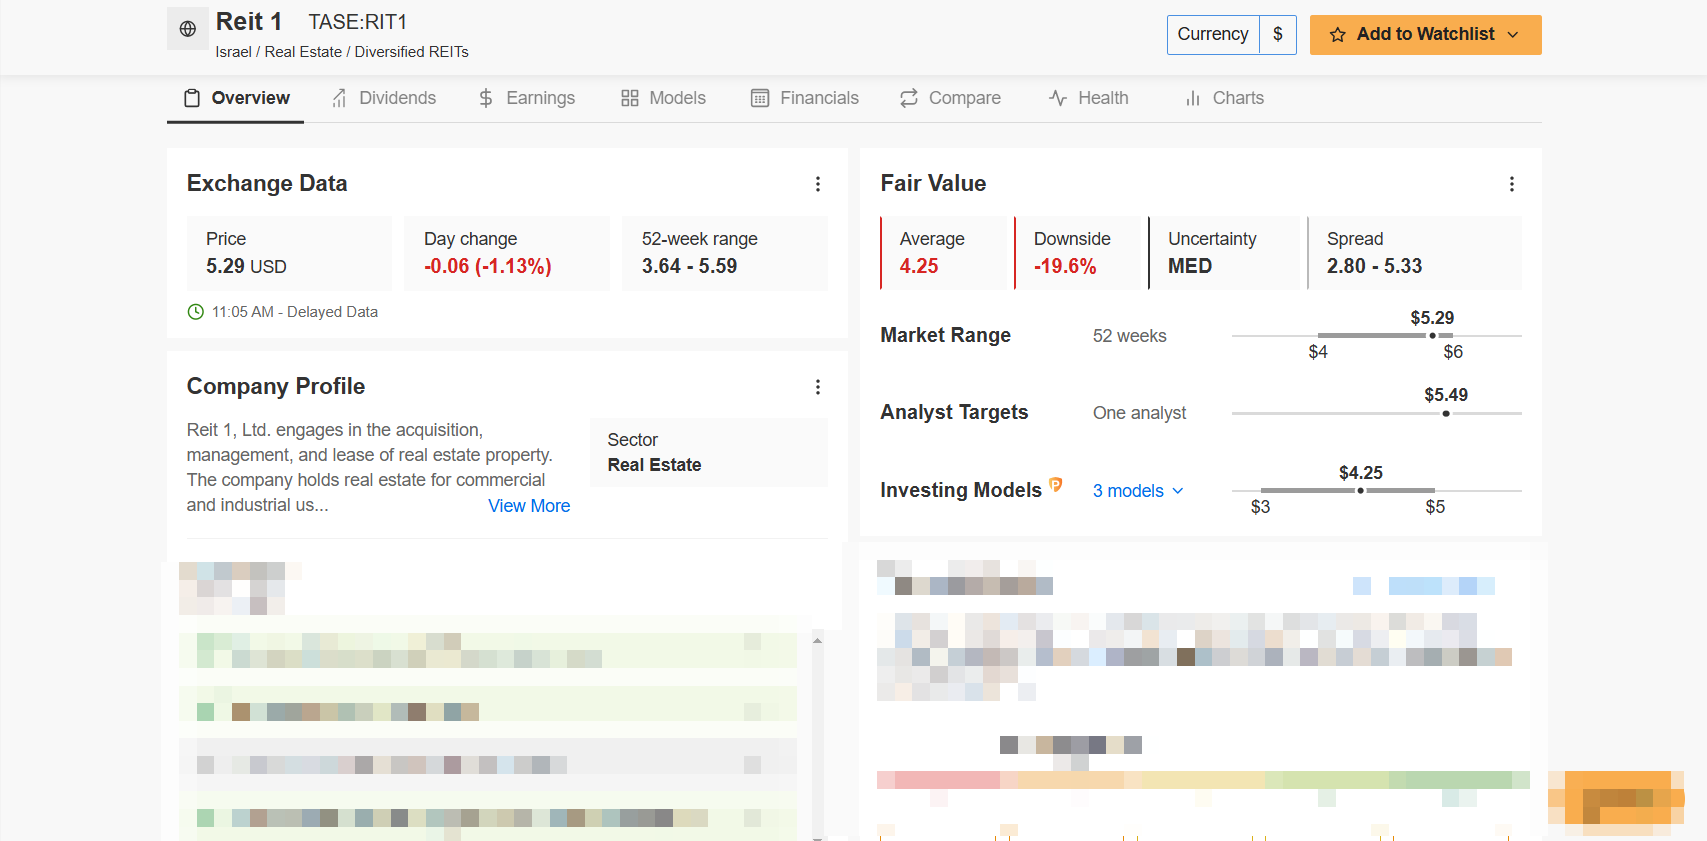Click the Financials calendar icon
1707x841 pixels.
tap(760, 98)
